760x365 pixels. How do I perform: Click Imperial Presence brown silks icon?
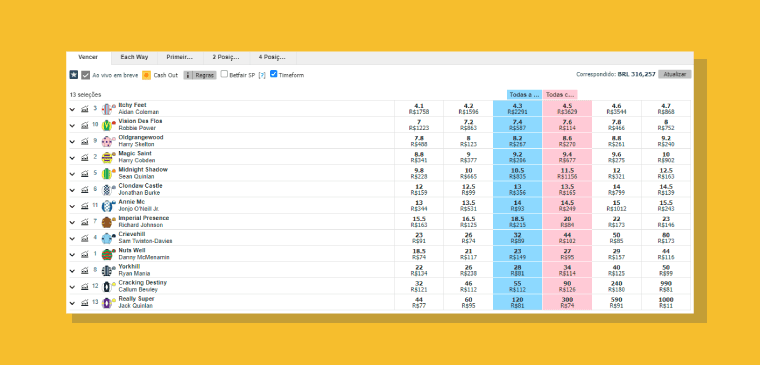[x=107, y=222]
